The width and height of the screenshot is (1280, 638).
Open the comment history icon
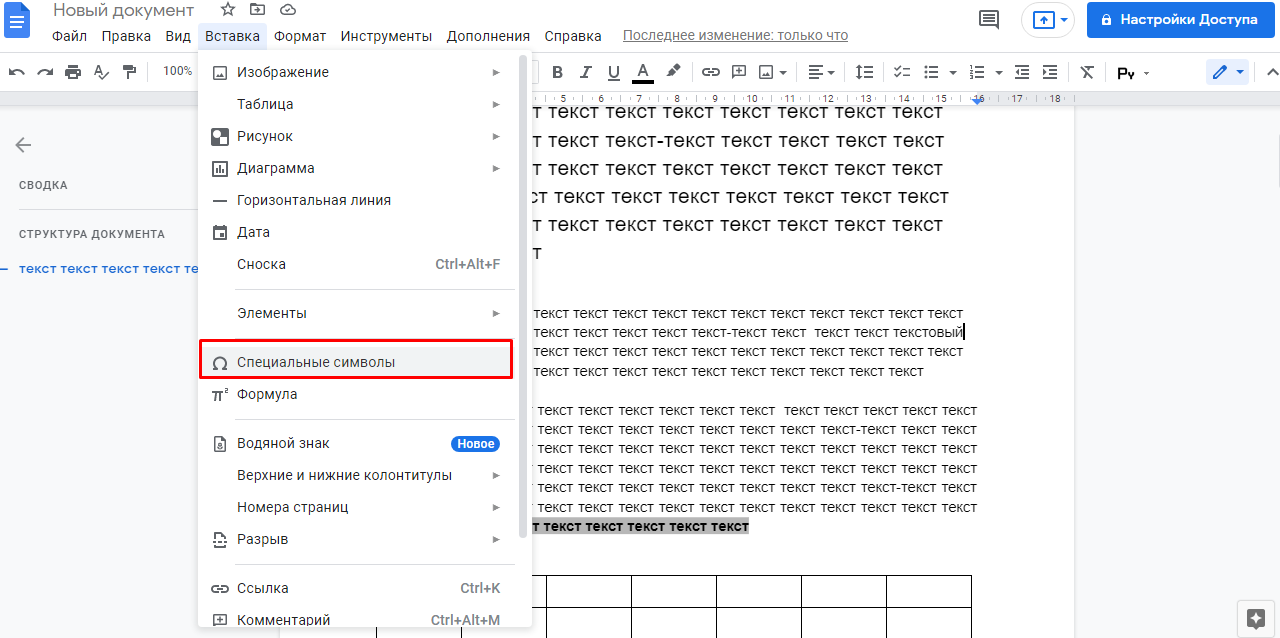click(989, 19)
